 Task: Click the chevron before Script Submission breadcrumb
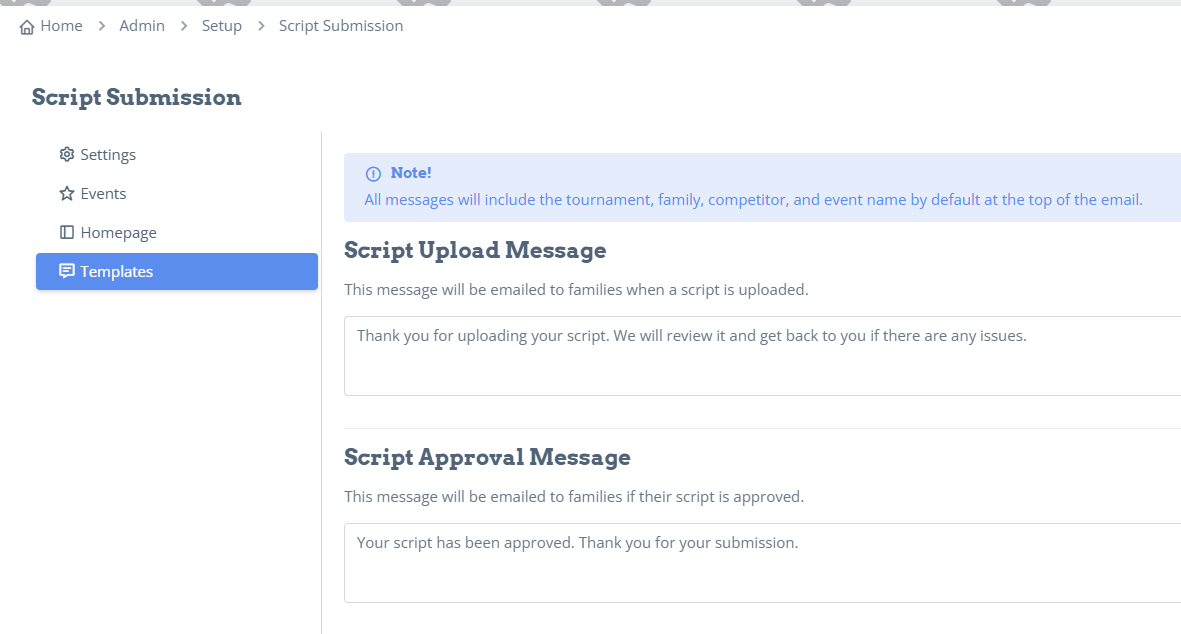click(261, 26)
